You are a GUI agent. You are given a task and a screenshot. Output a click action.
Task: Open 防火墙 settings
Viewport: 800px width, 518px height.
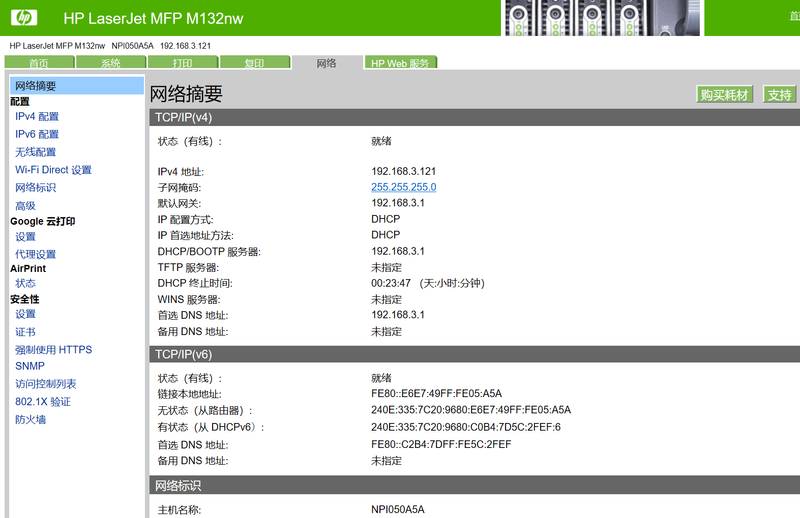[x=30, y=420]
